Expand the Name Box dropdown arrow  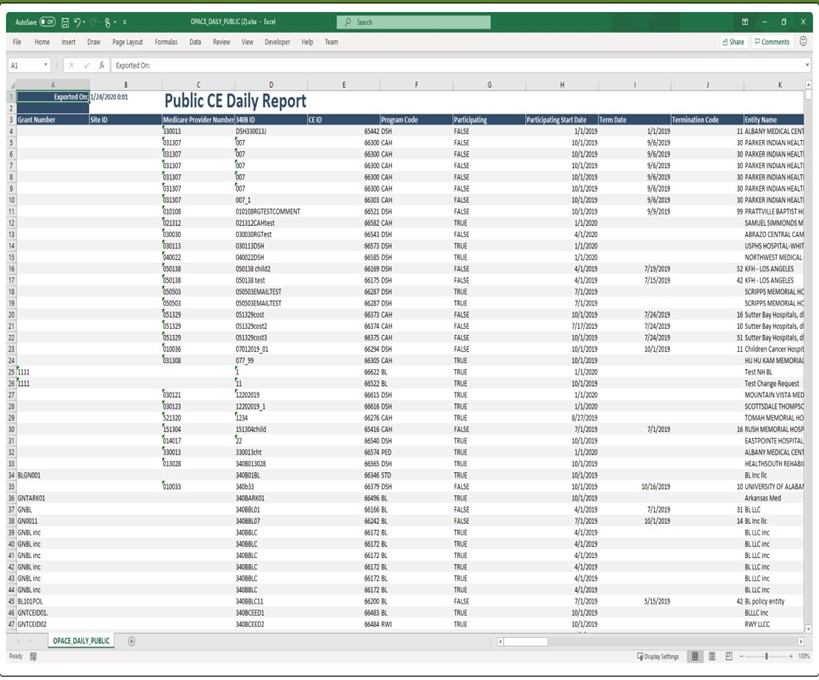(x=45, y=65)
